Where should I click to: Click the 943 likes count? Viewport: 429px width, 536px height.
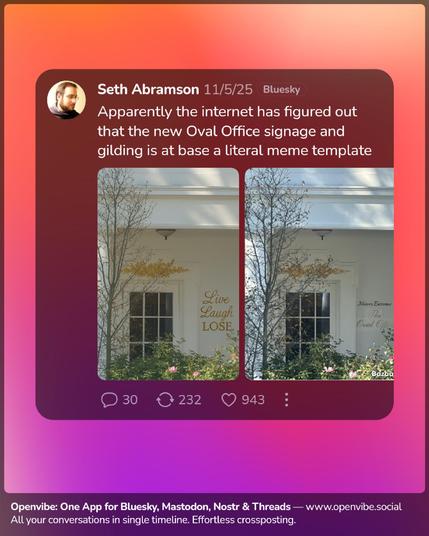tap(253, 400)
